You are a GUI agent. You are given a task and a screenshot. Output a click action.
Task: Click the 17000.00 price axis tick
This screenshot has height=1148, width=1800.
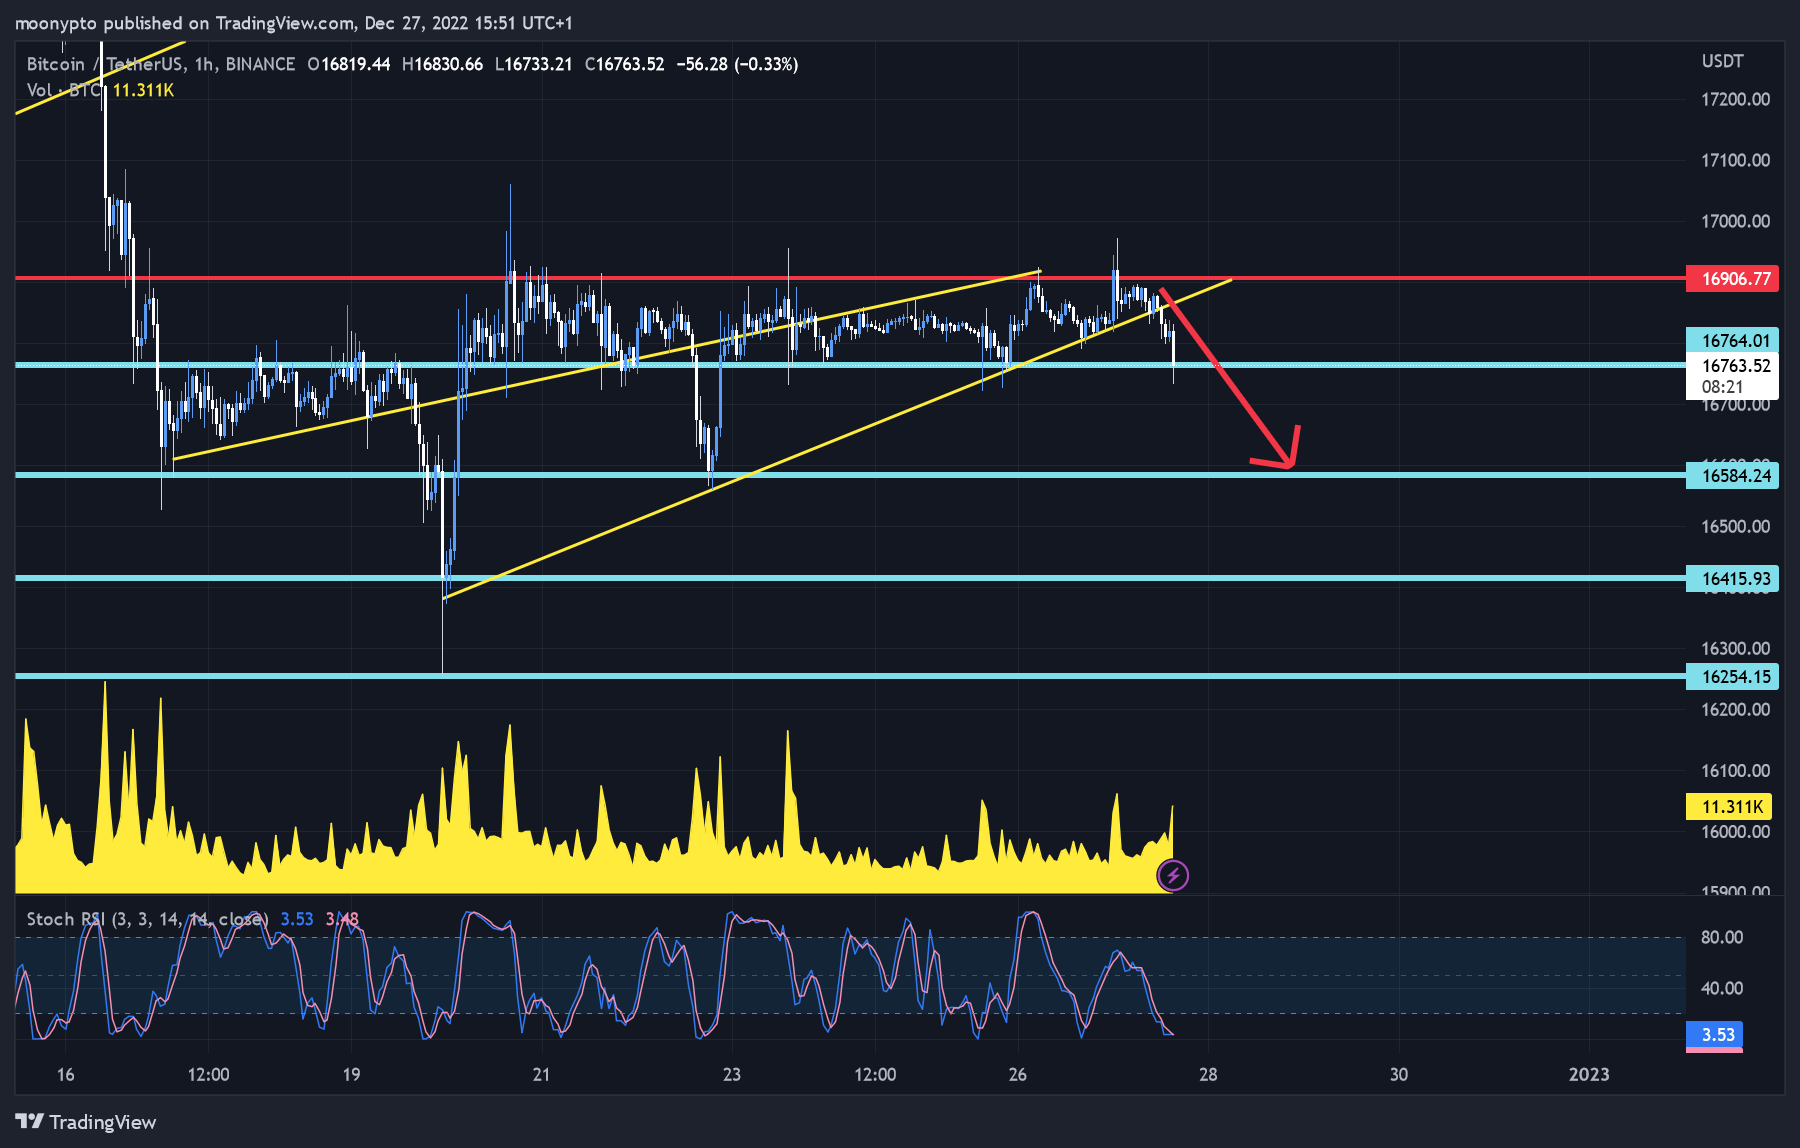click(x=1735, y=221)
